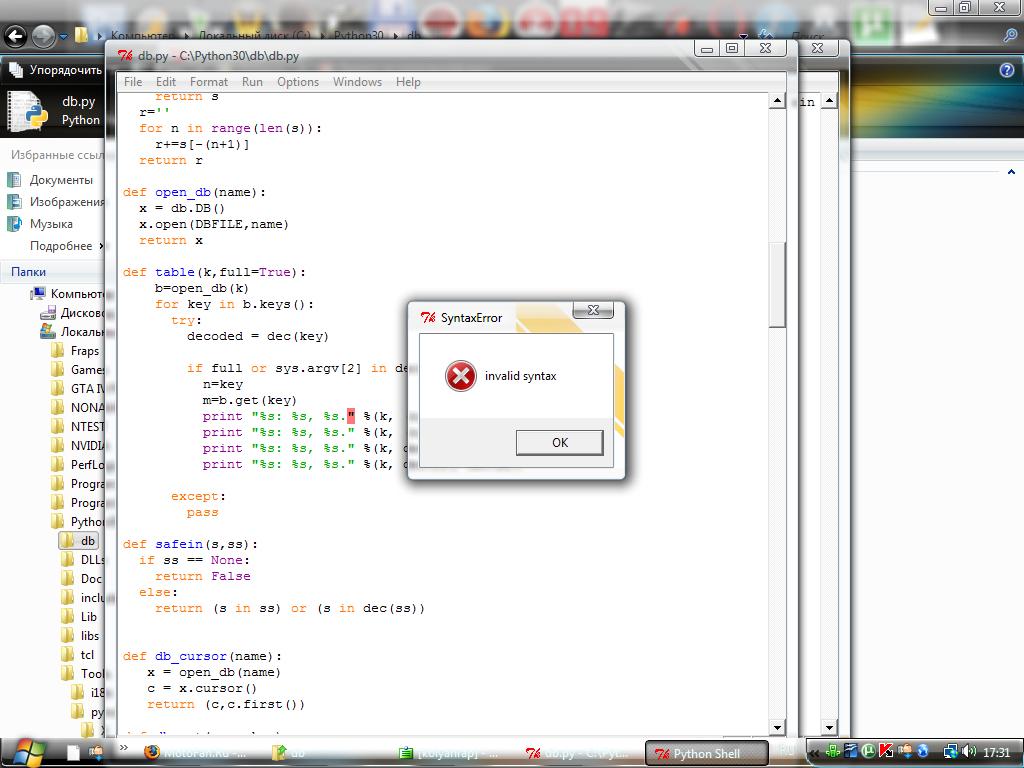Click the Explorer search magnifier icon

[x=1010, y=35]
